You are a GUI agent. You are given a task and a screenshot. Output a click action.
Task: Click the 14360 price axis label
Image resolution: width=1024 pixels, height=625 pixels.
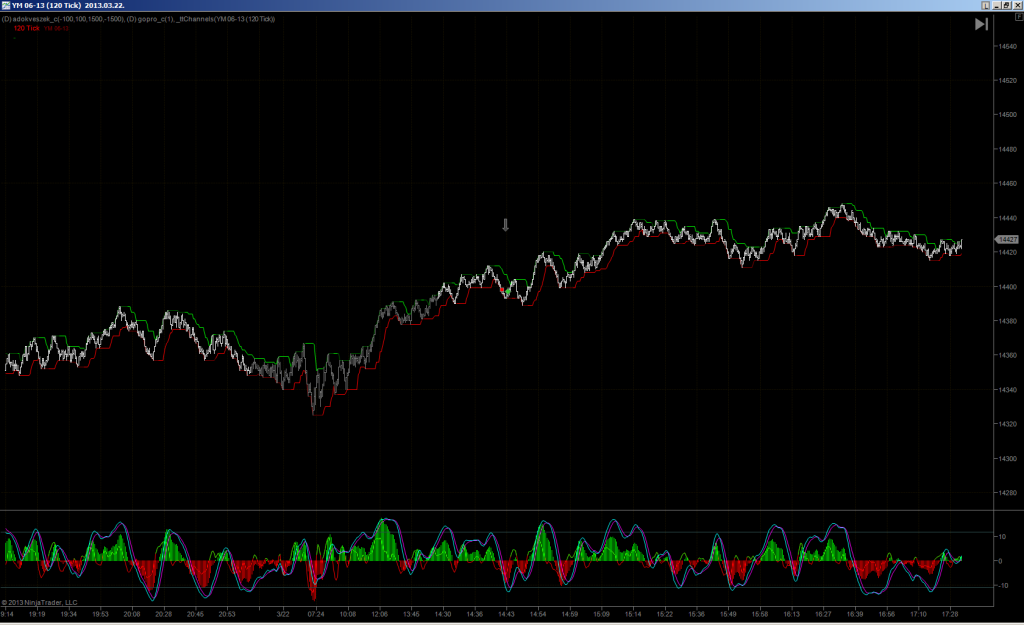pos(1008,355)
